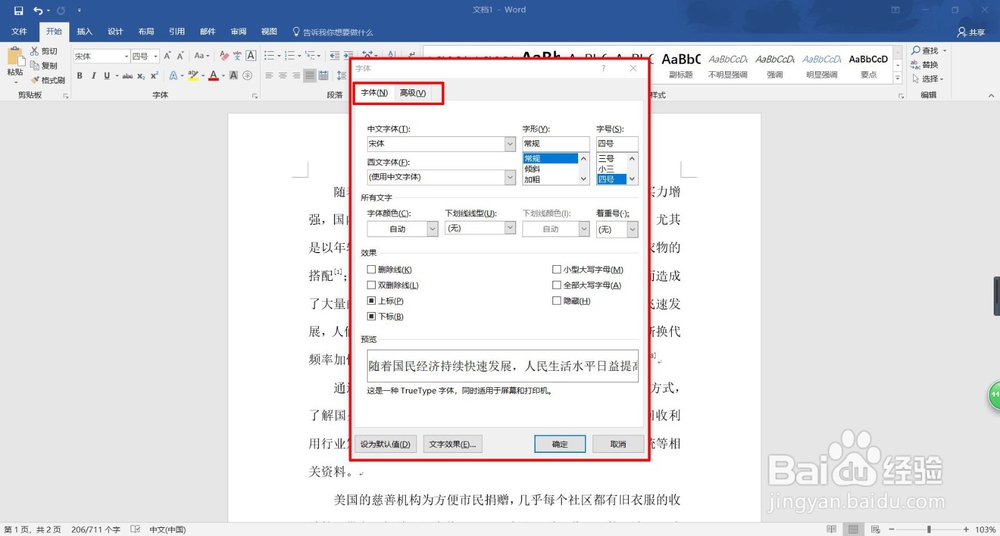Check the 全部大写字母(A) all caps checkbox
This screenshot has height=536, width=1000.
click(557, 285)
